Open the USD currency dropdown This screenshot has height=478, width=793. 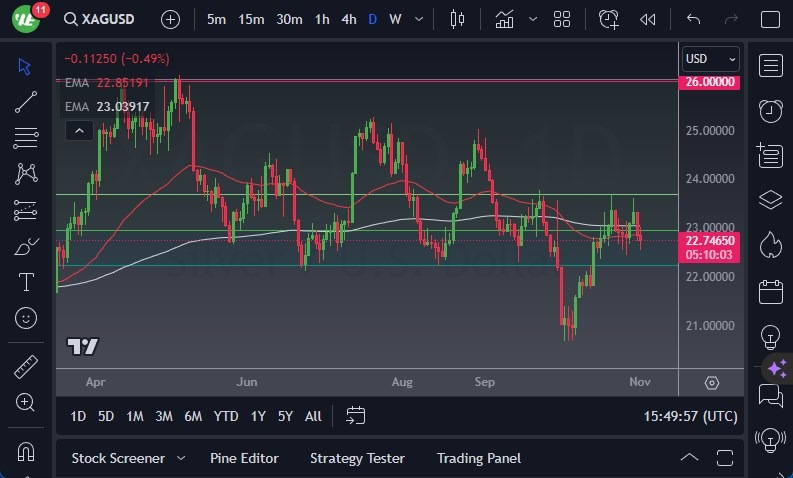pos(710,59)
